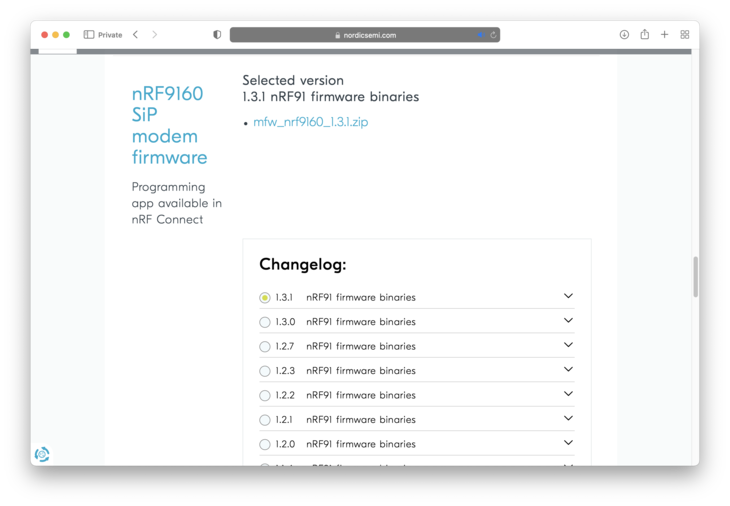Select the 1.2.3 version radio button
The height and width of the screenshot is (506, 730).
click(264, 371)
